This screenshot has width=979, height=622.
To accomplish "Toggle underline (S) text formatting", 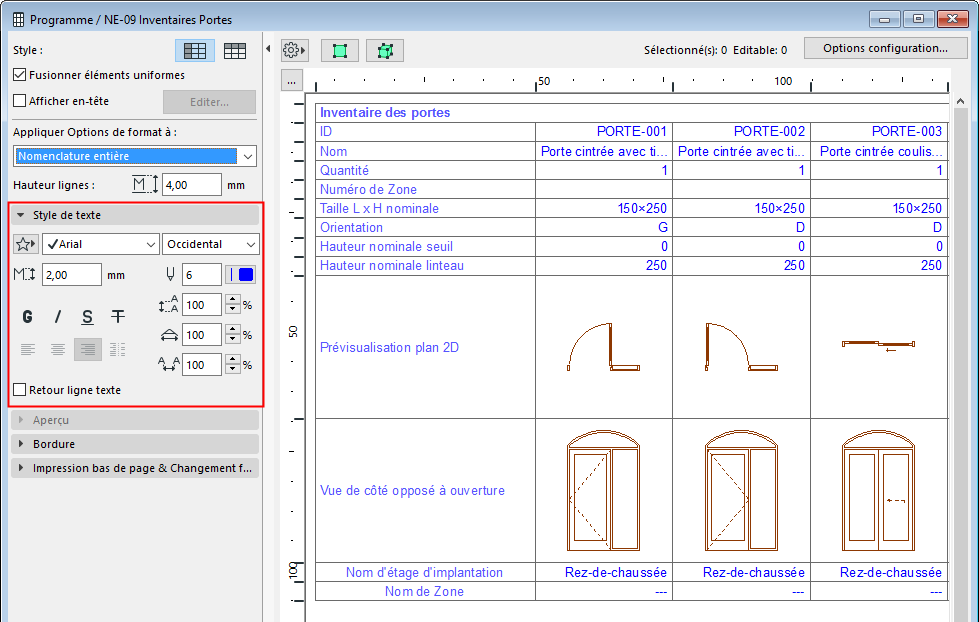I will (88, 317).
